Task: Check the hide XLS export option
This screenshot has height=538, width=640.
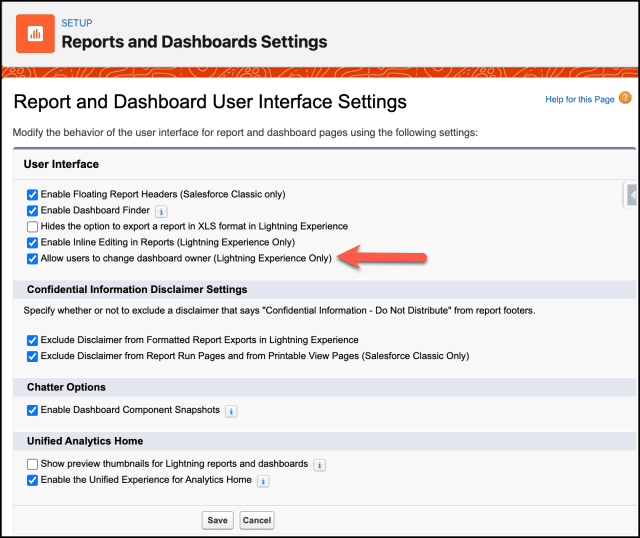Action: (x=33, y=226)
